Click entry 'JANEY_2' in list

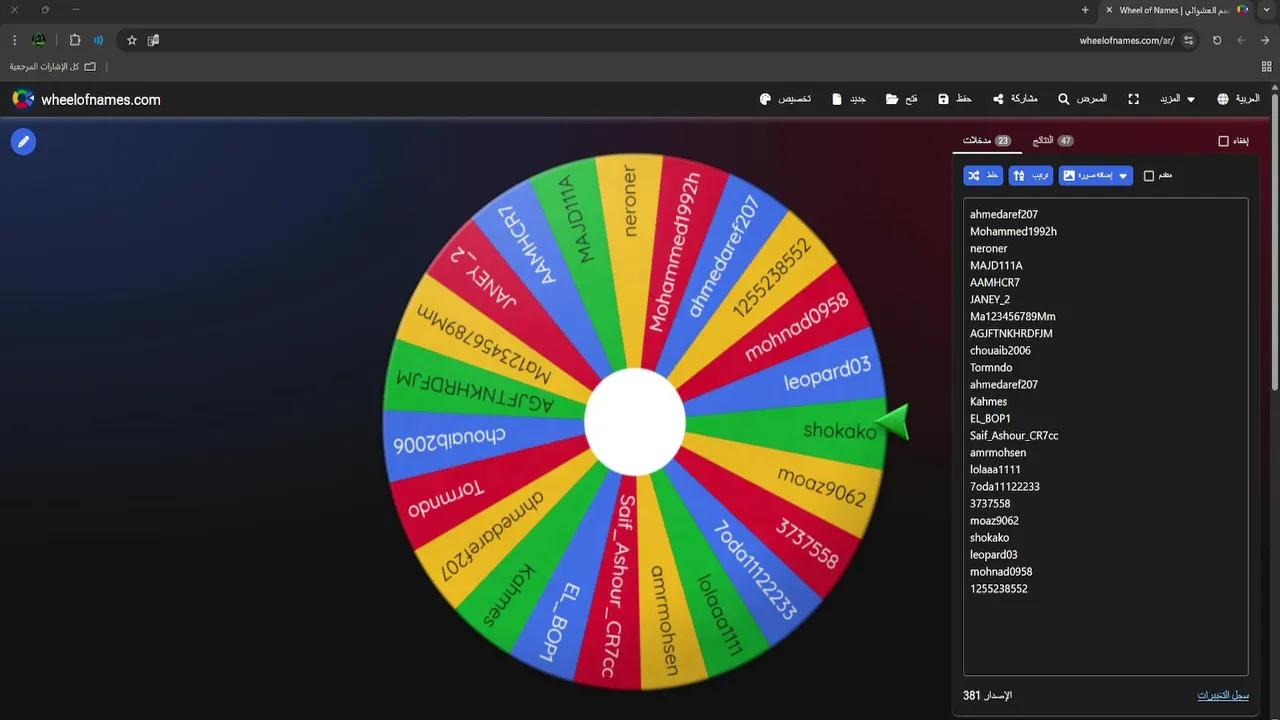click(x=990, y=300)
